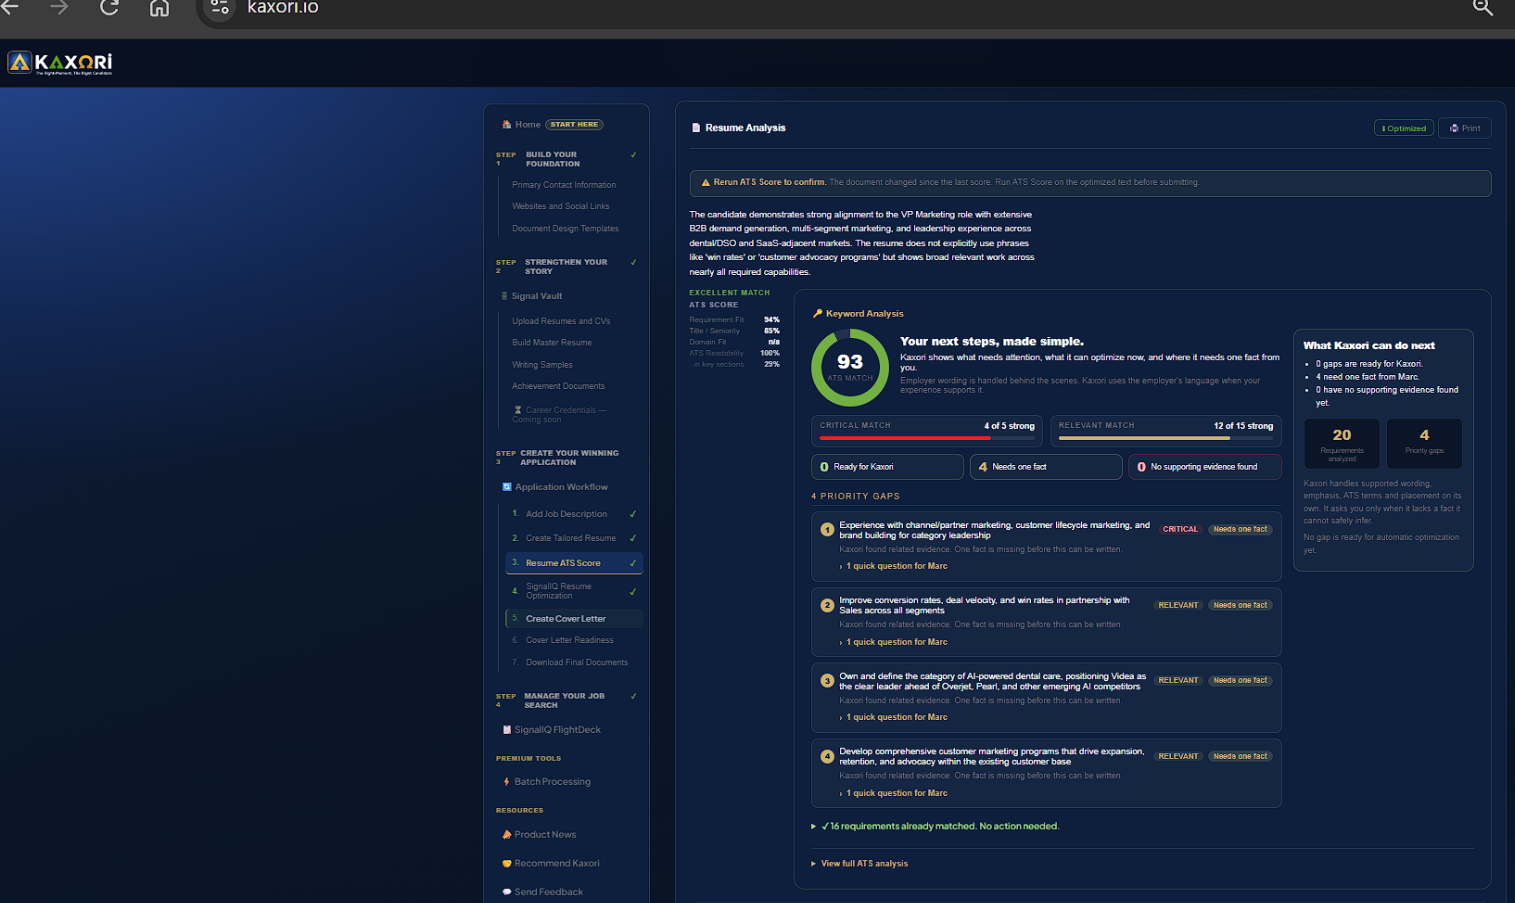The height and width of the screenshot is (903, 1515).
Task: Open site information icon beside kaxori.io
Action: (x=220, y=8)
